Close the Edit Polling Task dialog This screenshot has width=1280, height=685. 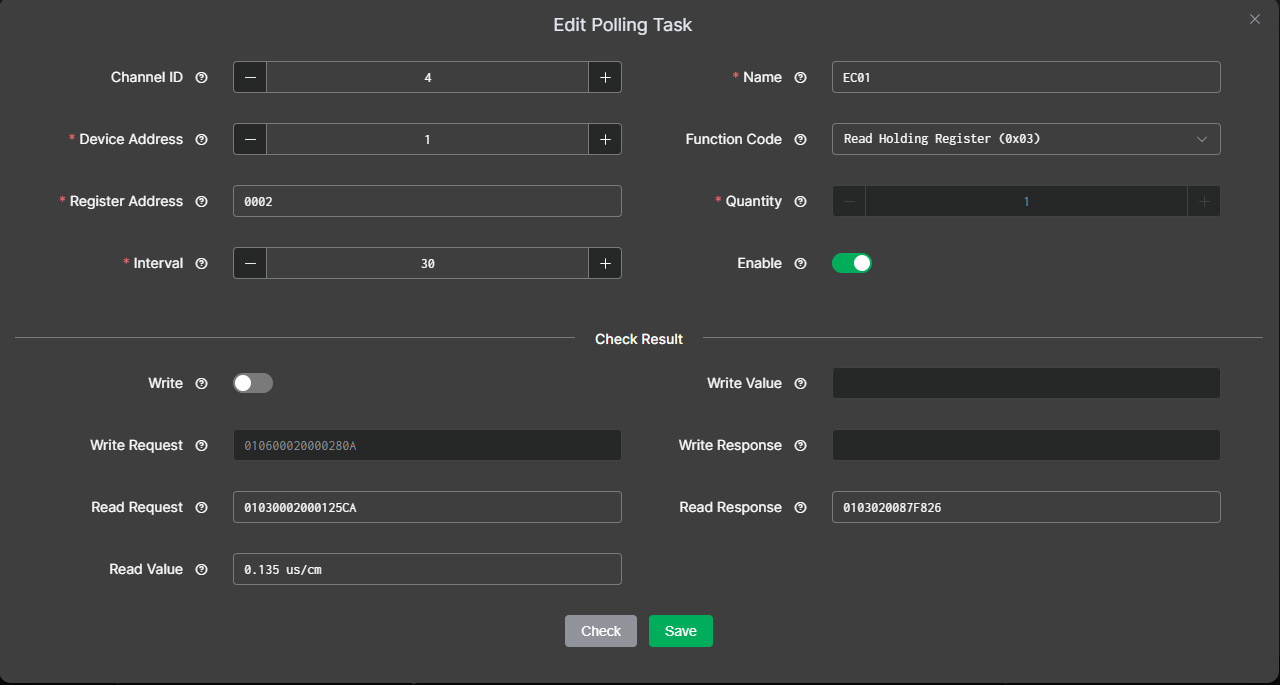tap(1255, 19)
